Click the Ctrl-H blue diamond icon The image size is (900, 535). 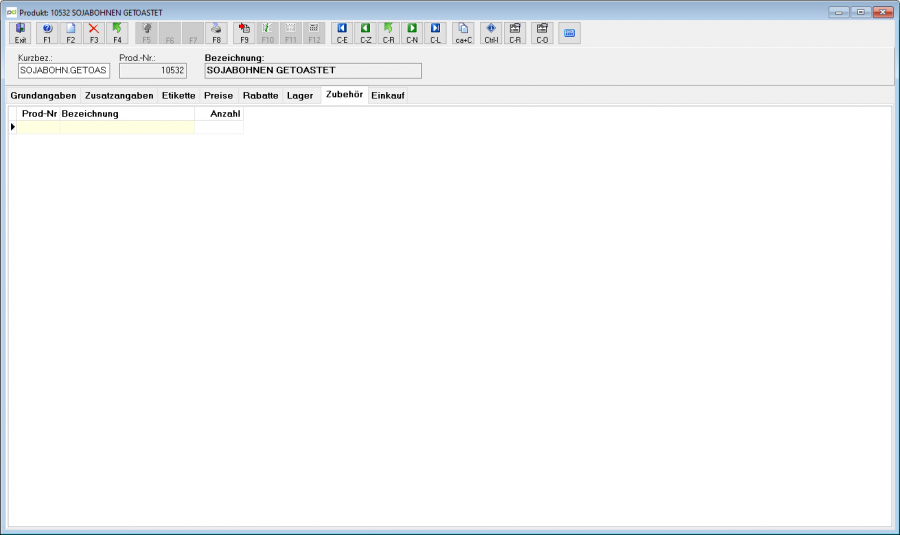[x=491, y=33]
